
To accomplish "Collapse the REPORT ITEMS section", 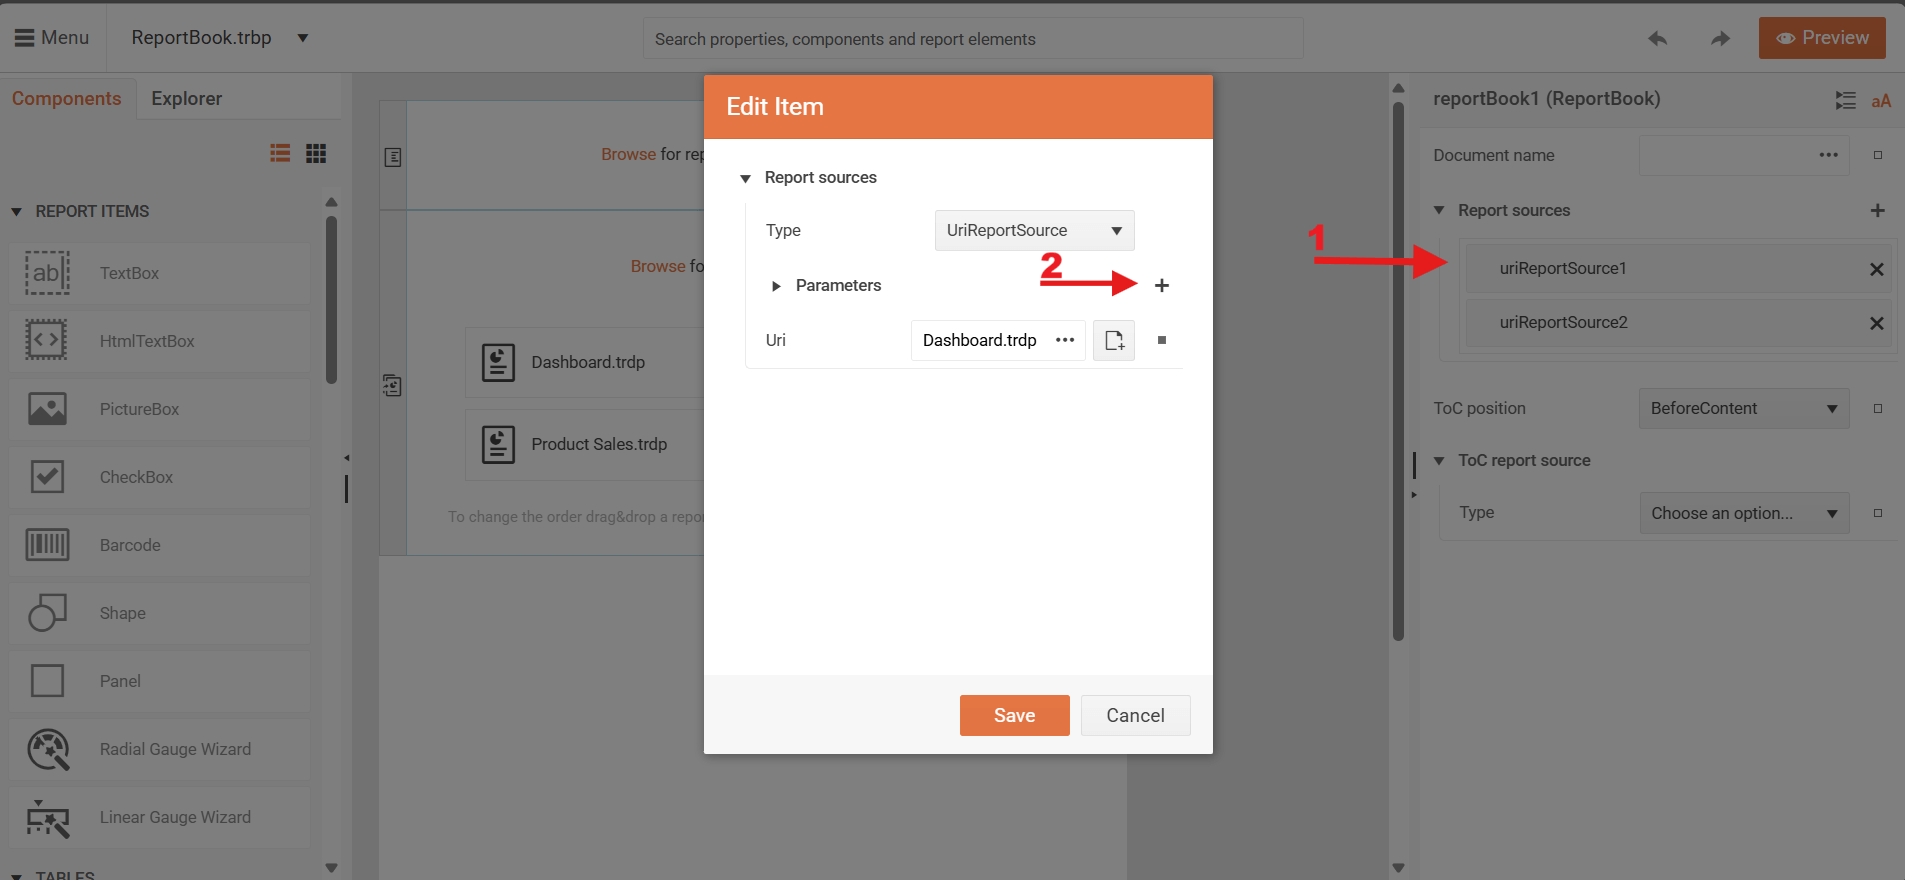I will (x=16, y=212).
